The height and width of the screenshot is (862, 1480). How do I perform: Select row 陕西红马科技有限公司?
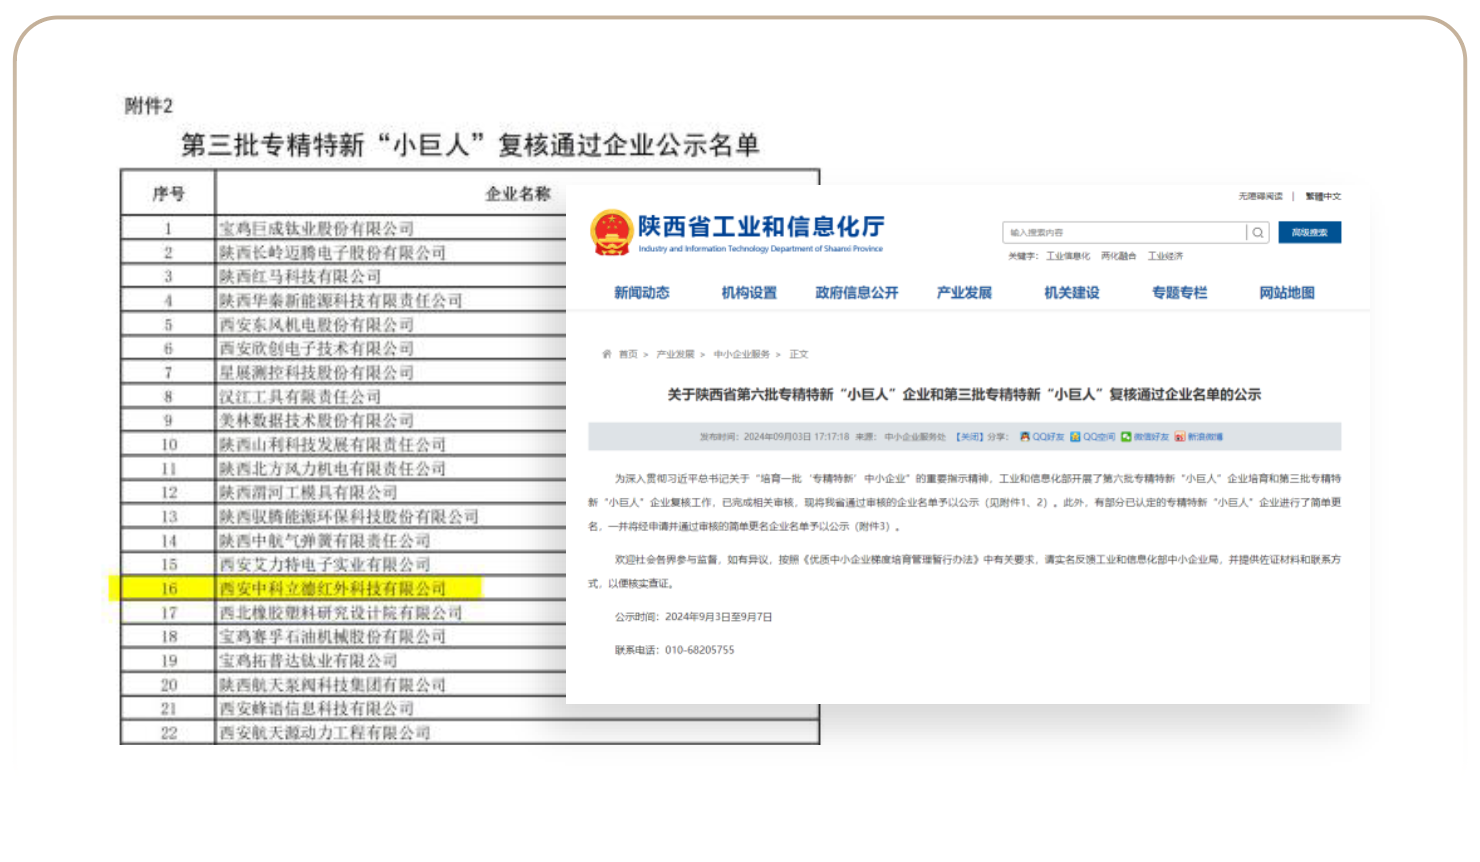coord(300,276)
